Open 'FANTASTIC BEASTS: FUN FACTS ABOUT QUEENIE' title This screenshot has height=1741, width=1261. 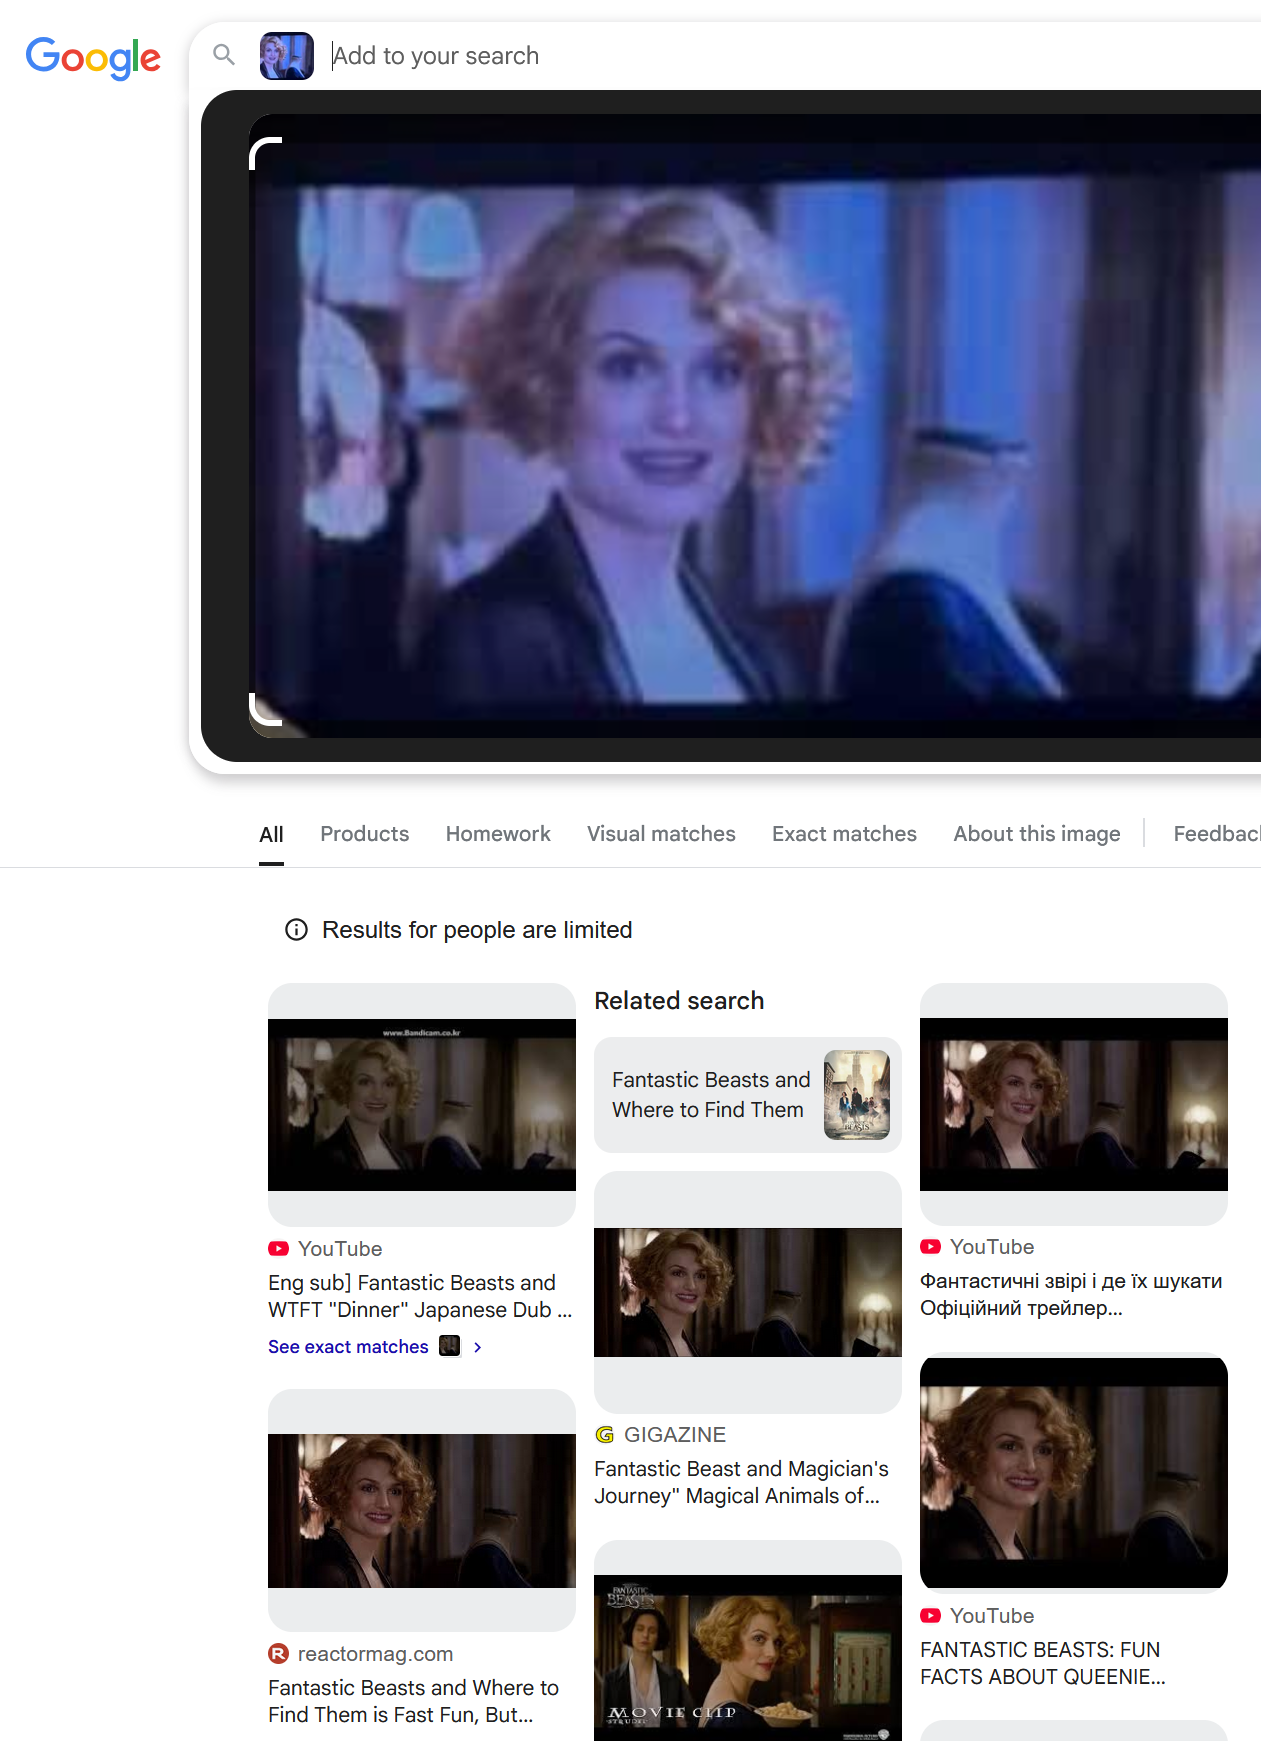[1043, 1663]
